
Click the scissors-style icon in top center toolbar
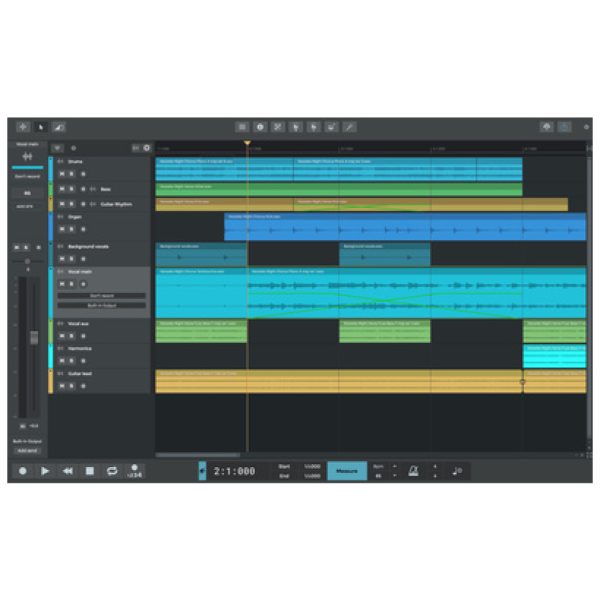click(278, 127)
